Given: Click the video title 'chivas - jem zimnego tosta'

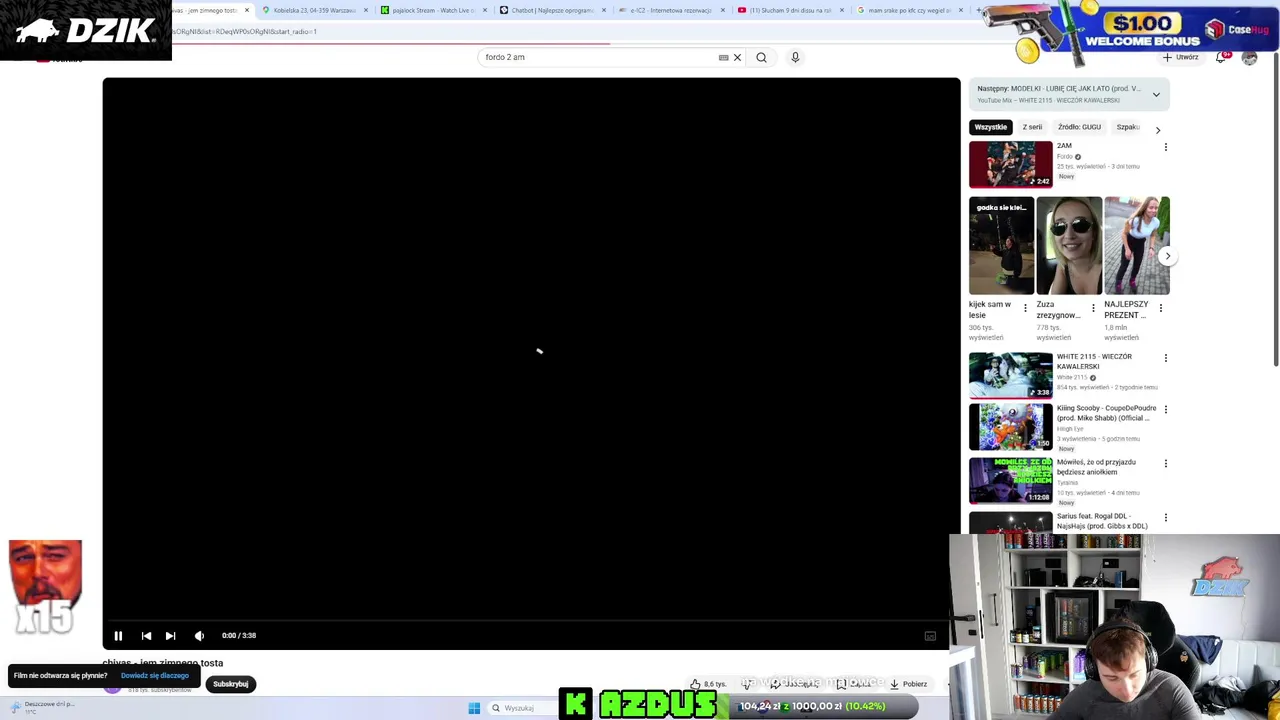Looking at the screenshot, I should pos(163,663).
